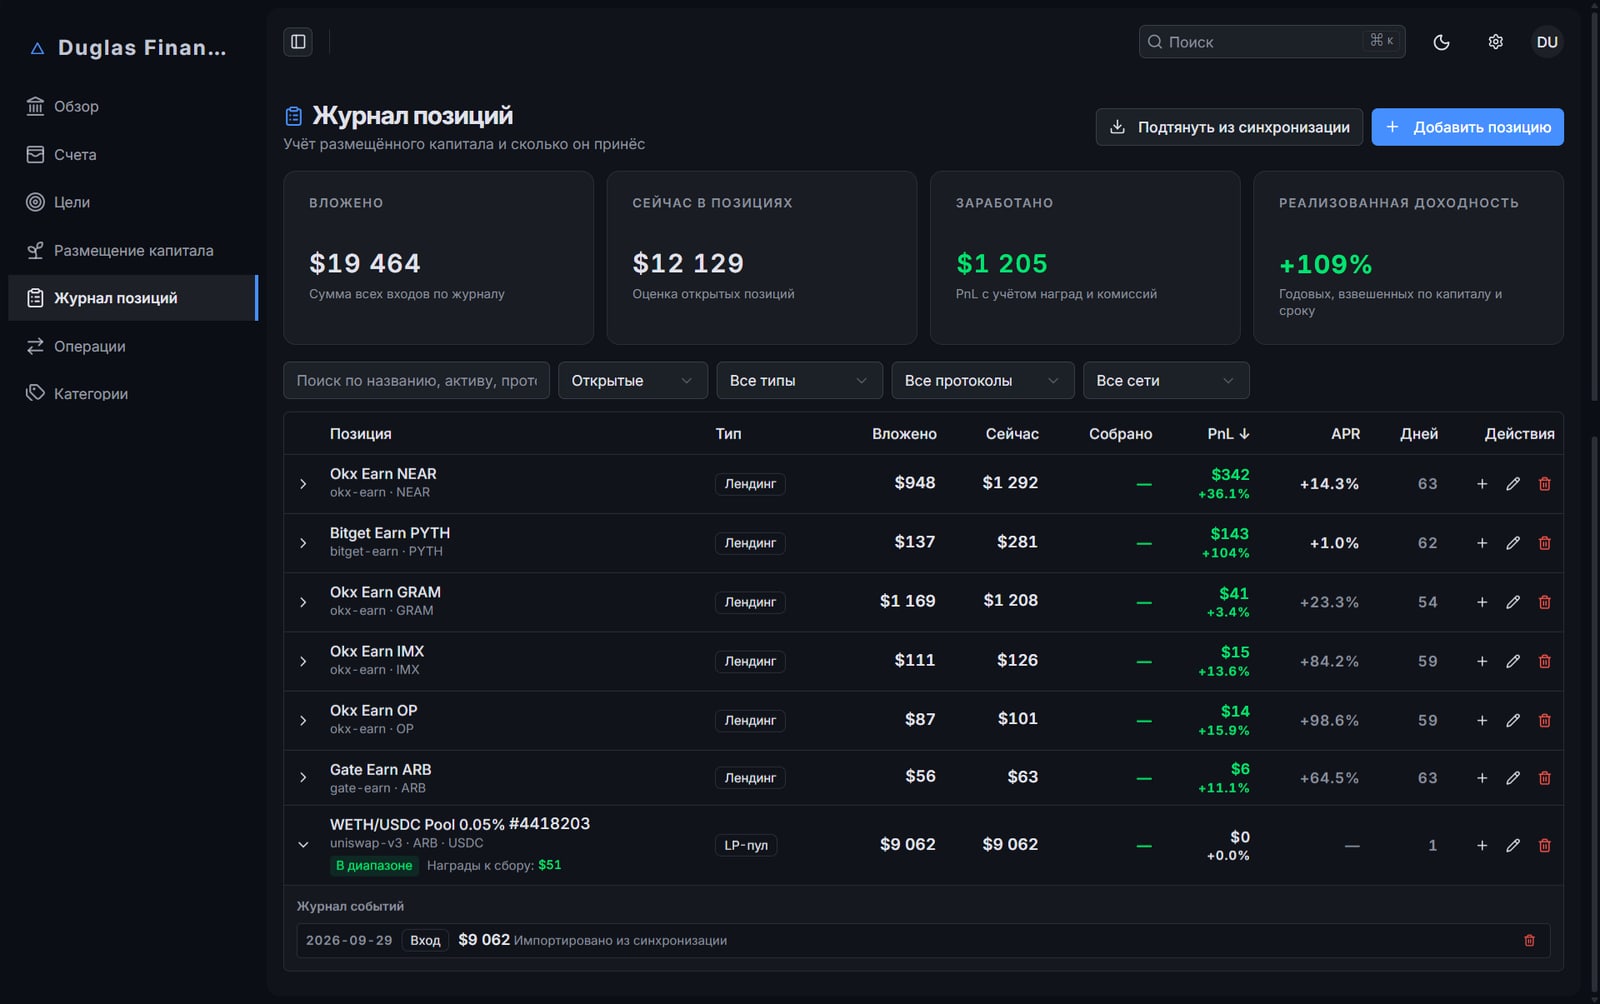Open the Все протоколы filter dropdown
This screenshot has width=1600, height=1004.
983,381
